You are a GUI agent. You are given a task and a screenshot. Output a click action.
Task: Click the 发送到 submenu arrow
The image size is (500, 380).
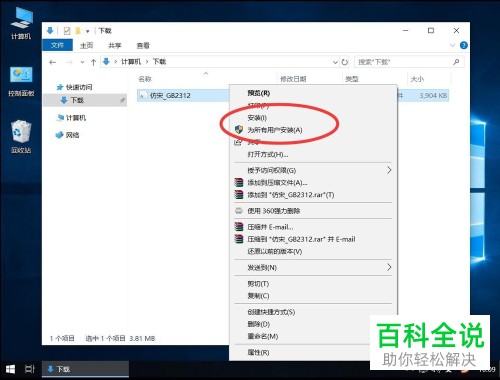pyautogui.click(x=389, y=267)
